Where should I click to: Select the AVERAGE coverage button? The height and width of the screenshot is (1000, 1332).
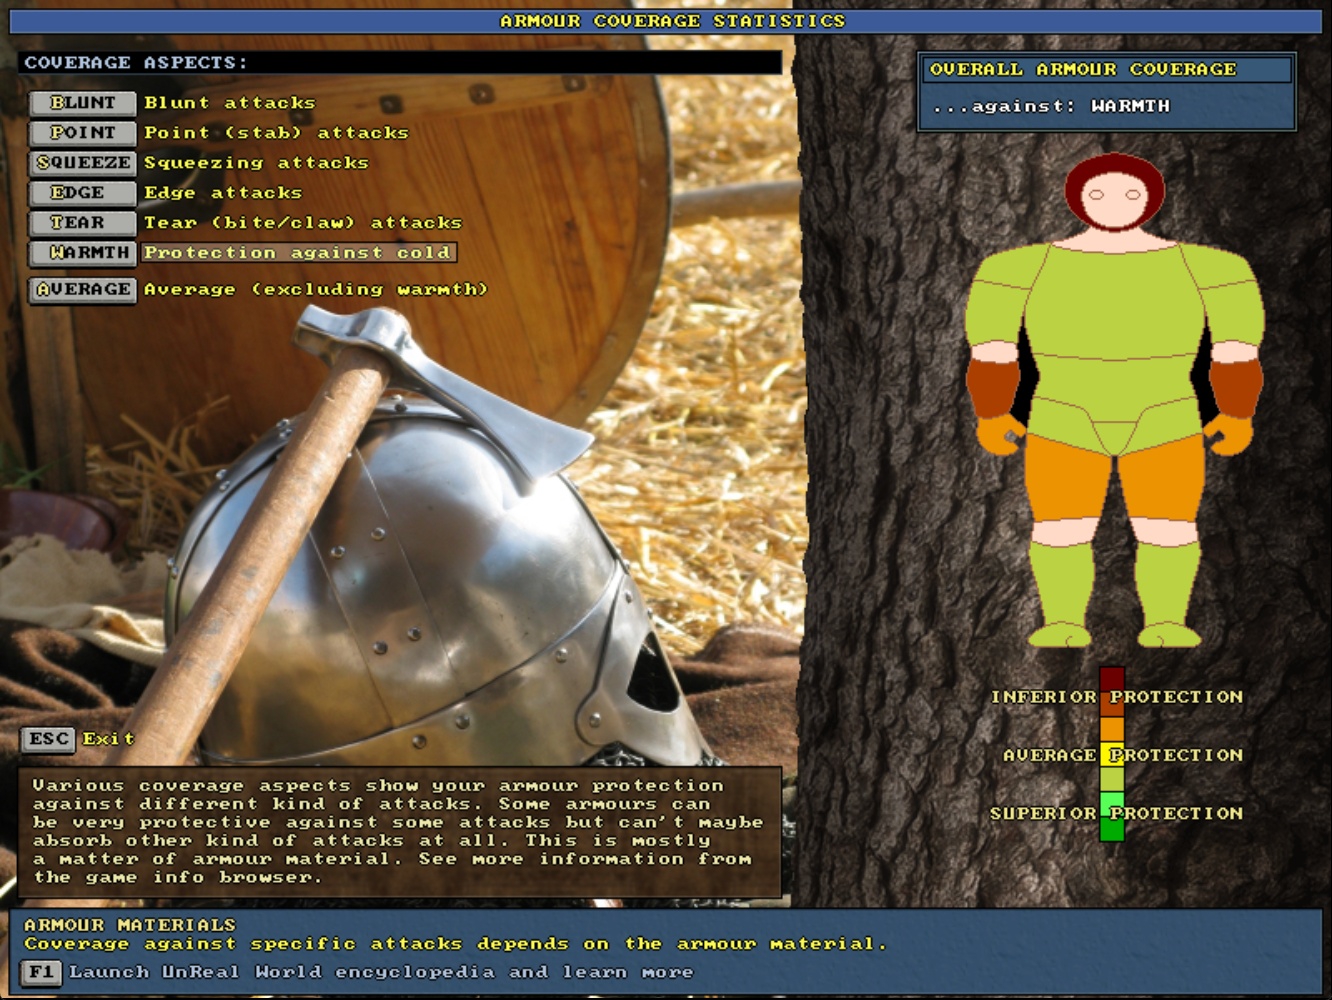pyautogui.click(x=82, y=290)
